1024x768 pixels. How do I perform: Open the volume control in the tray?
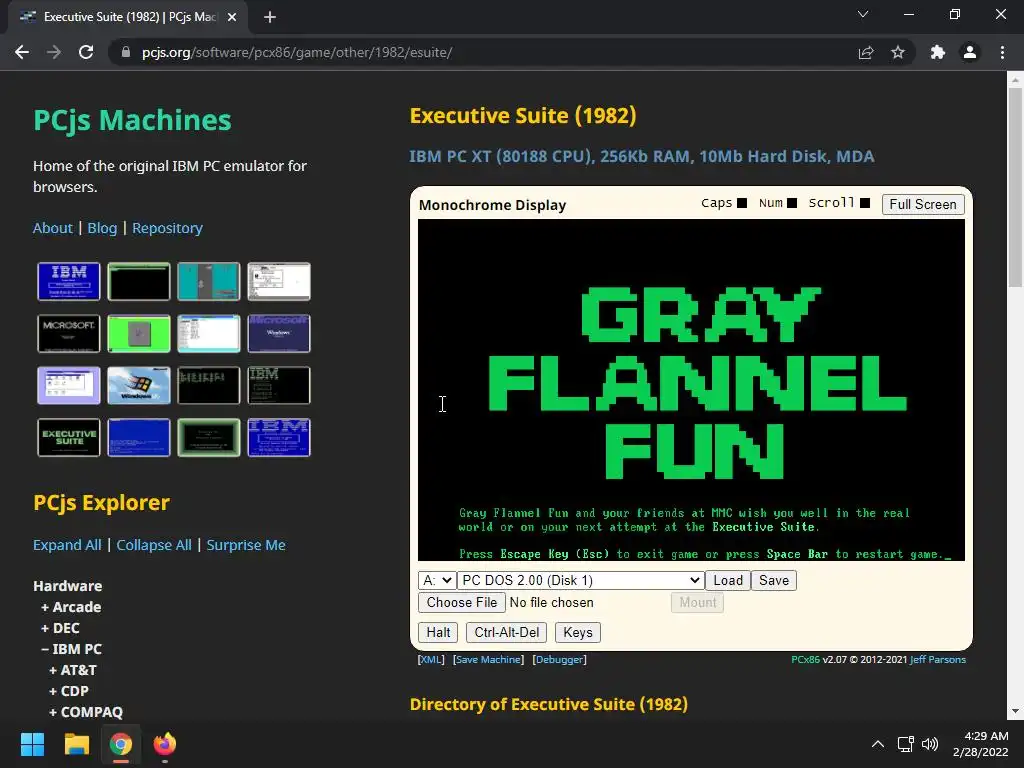pyautogui.click(x=930, y=744)
